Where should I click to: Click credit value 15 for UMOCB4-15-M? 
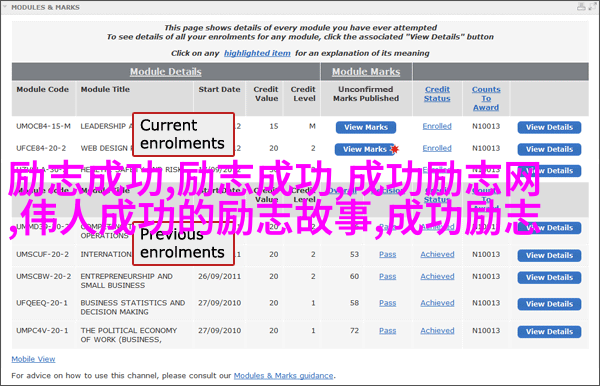pyautogui.click(x=274, y=126)
